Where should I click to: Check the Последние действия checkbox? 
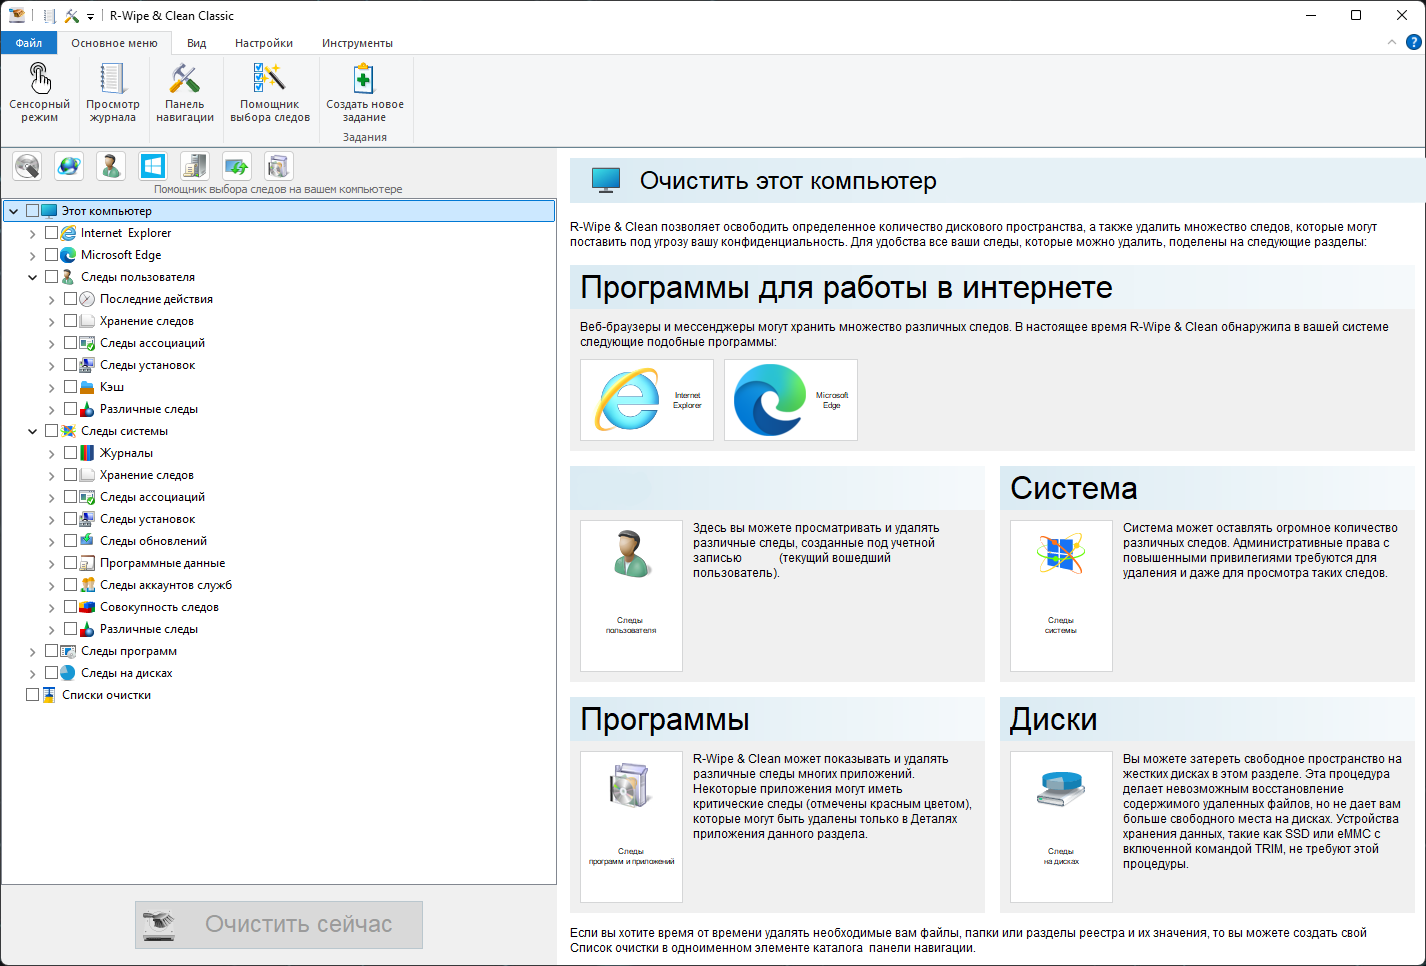tap(70, 299)
